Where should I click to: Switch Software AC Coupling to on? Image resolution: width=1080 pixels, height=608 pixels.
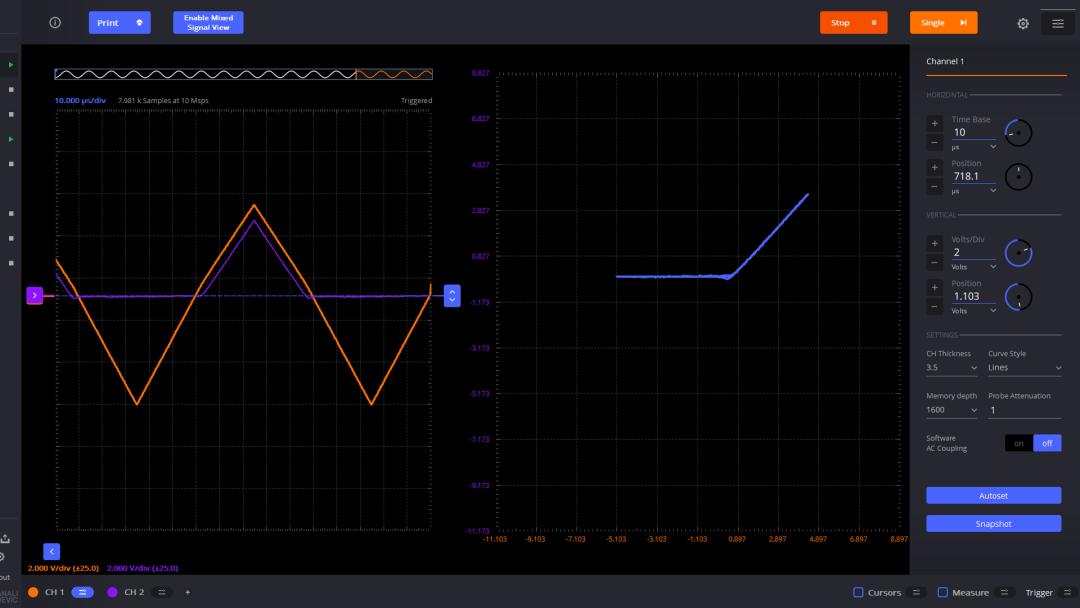click(x=1018, y=443)
